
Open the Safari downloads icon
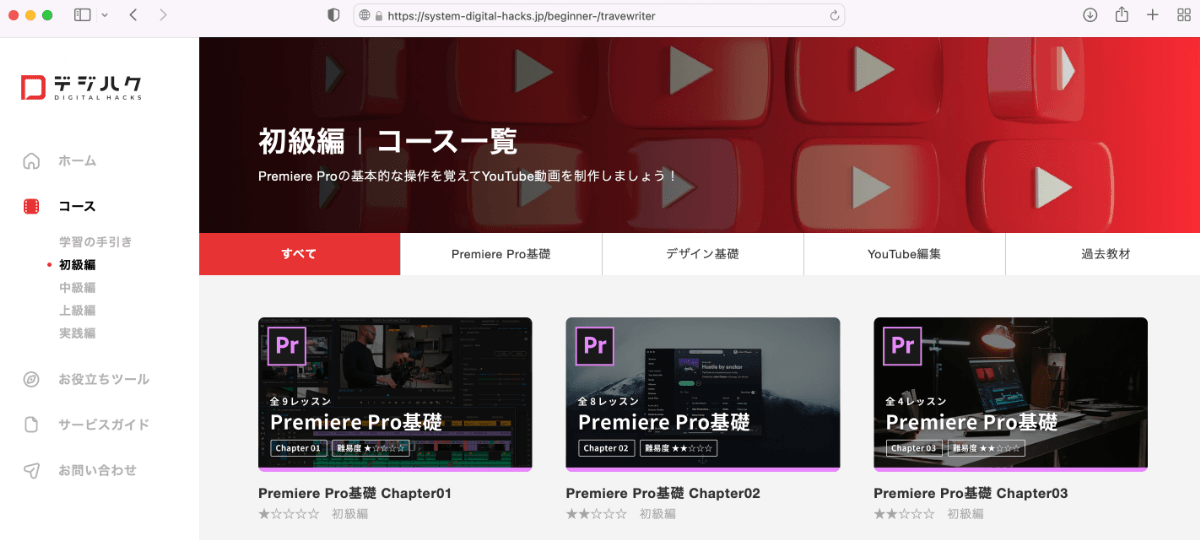click(x=1090, y=15)
